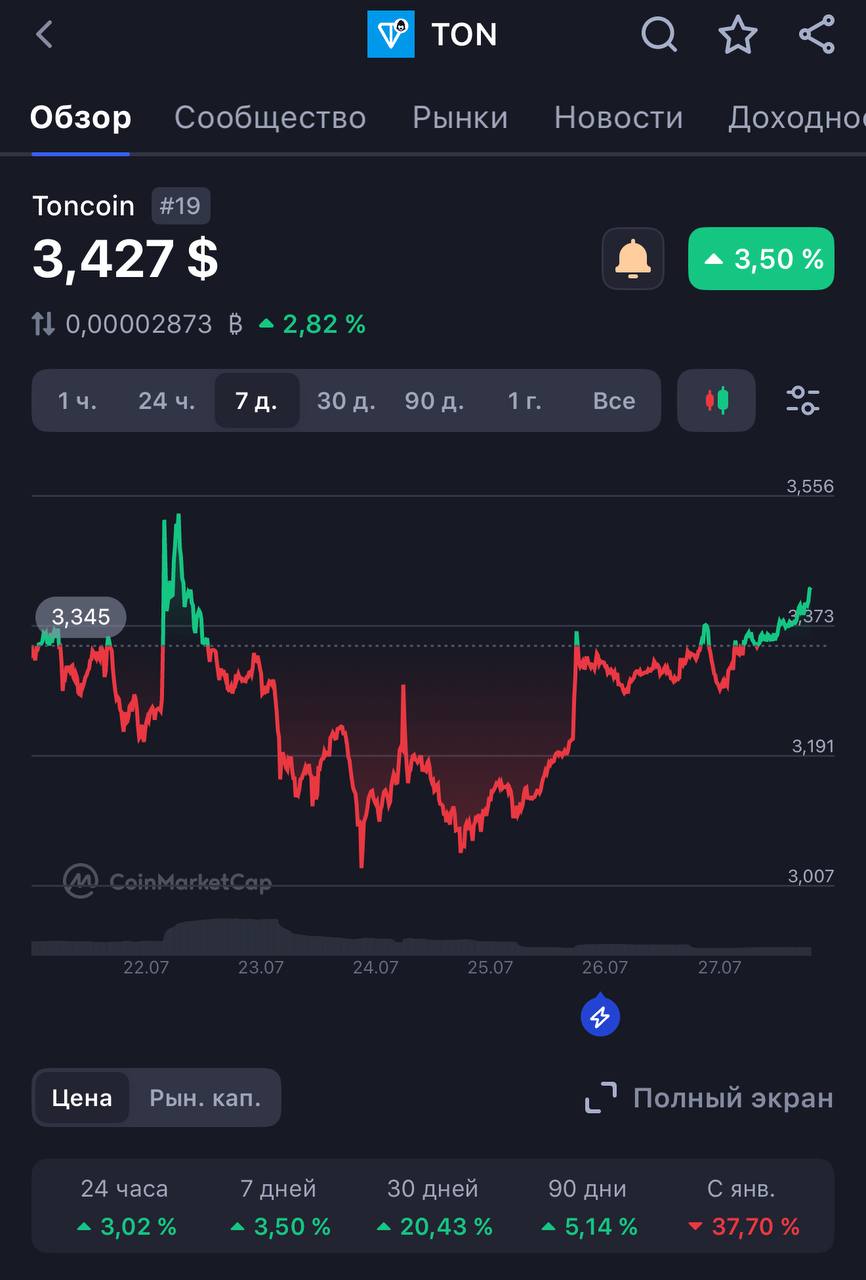
Task: Select the 24 ч. chart range
Action: (167, 401)
